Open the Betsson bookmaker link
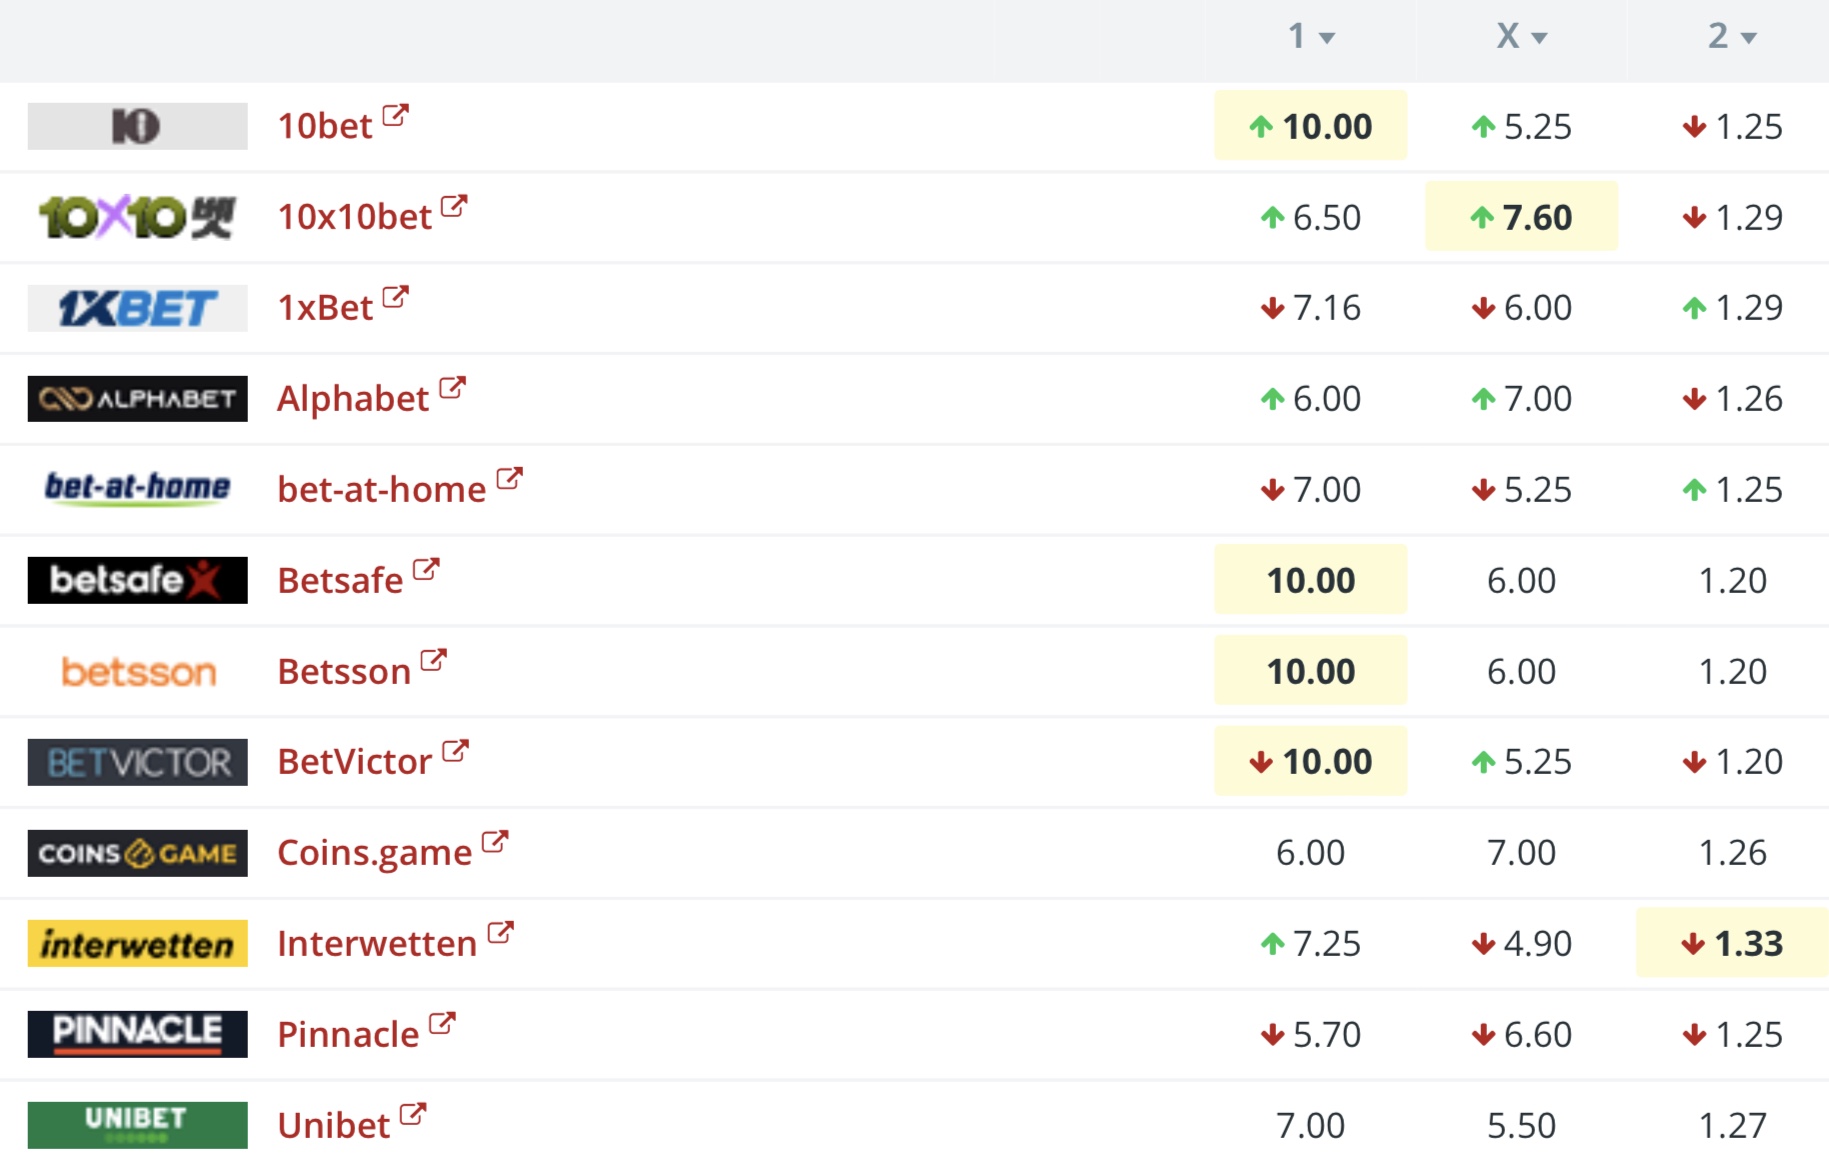1829x1161 pixels. click(x=344, y=671)
